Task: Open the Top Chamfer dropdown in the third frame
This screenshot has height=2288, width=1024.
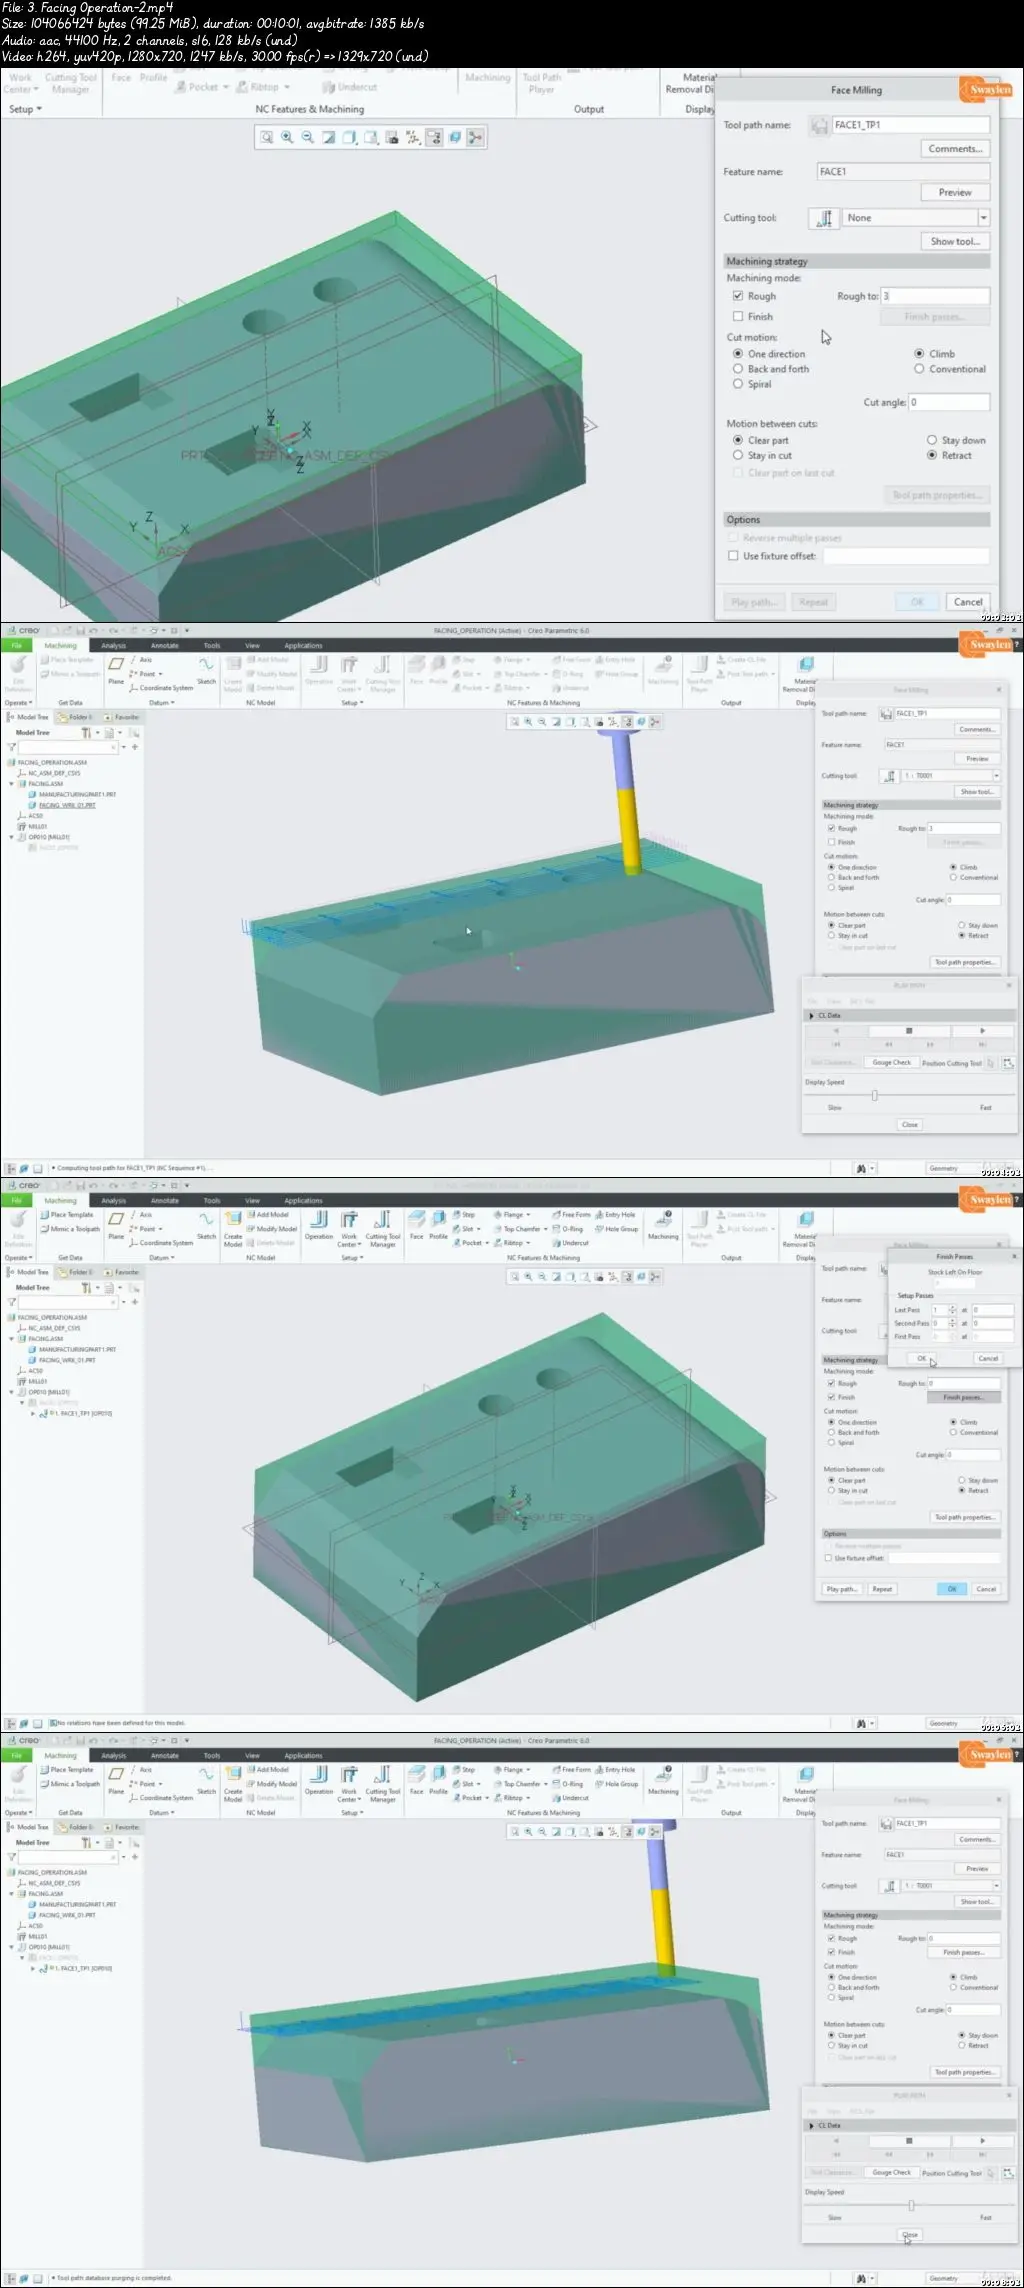Action: pyautogui.click(x=545, y=1229)
